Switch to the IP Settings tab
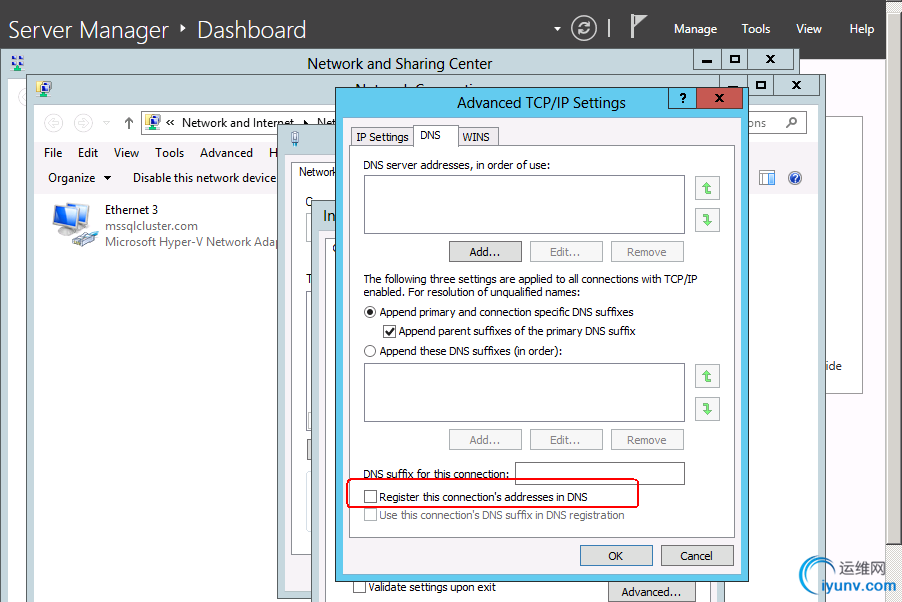Screen dimensions: 902x602 point(382,137)
